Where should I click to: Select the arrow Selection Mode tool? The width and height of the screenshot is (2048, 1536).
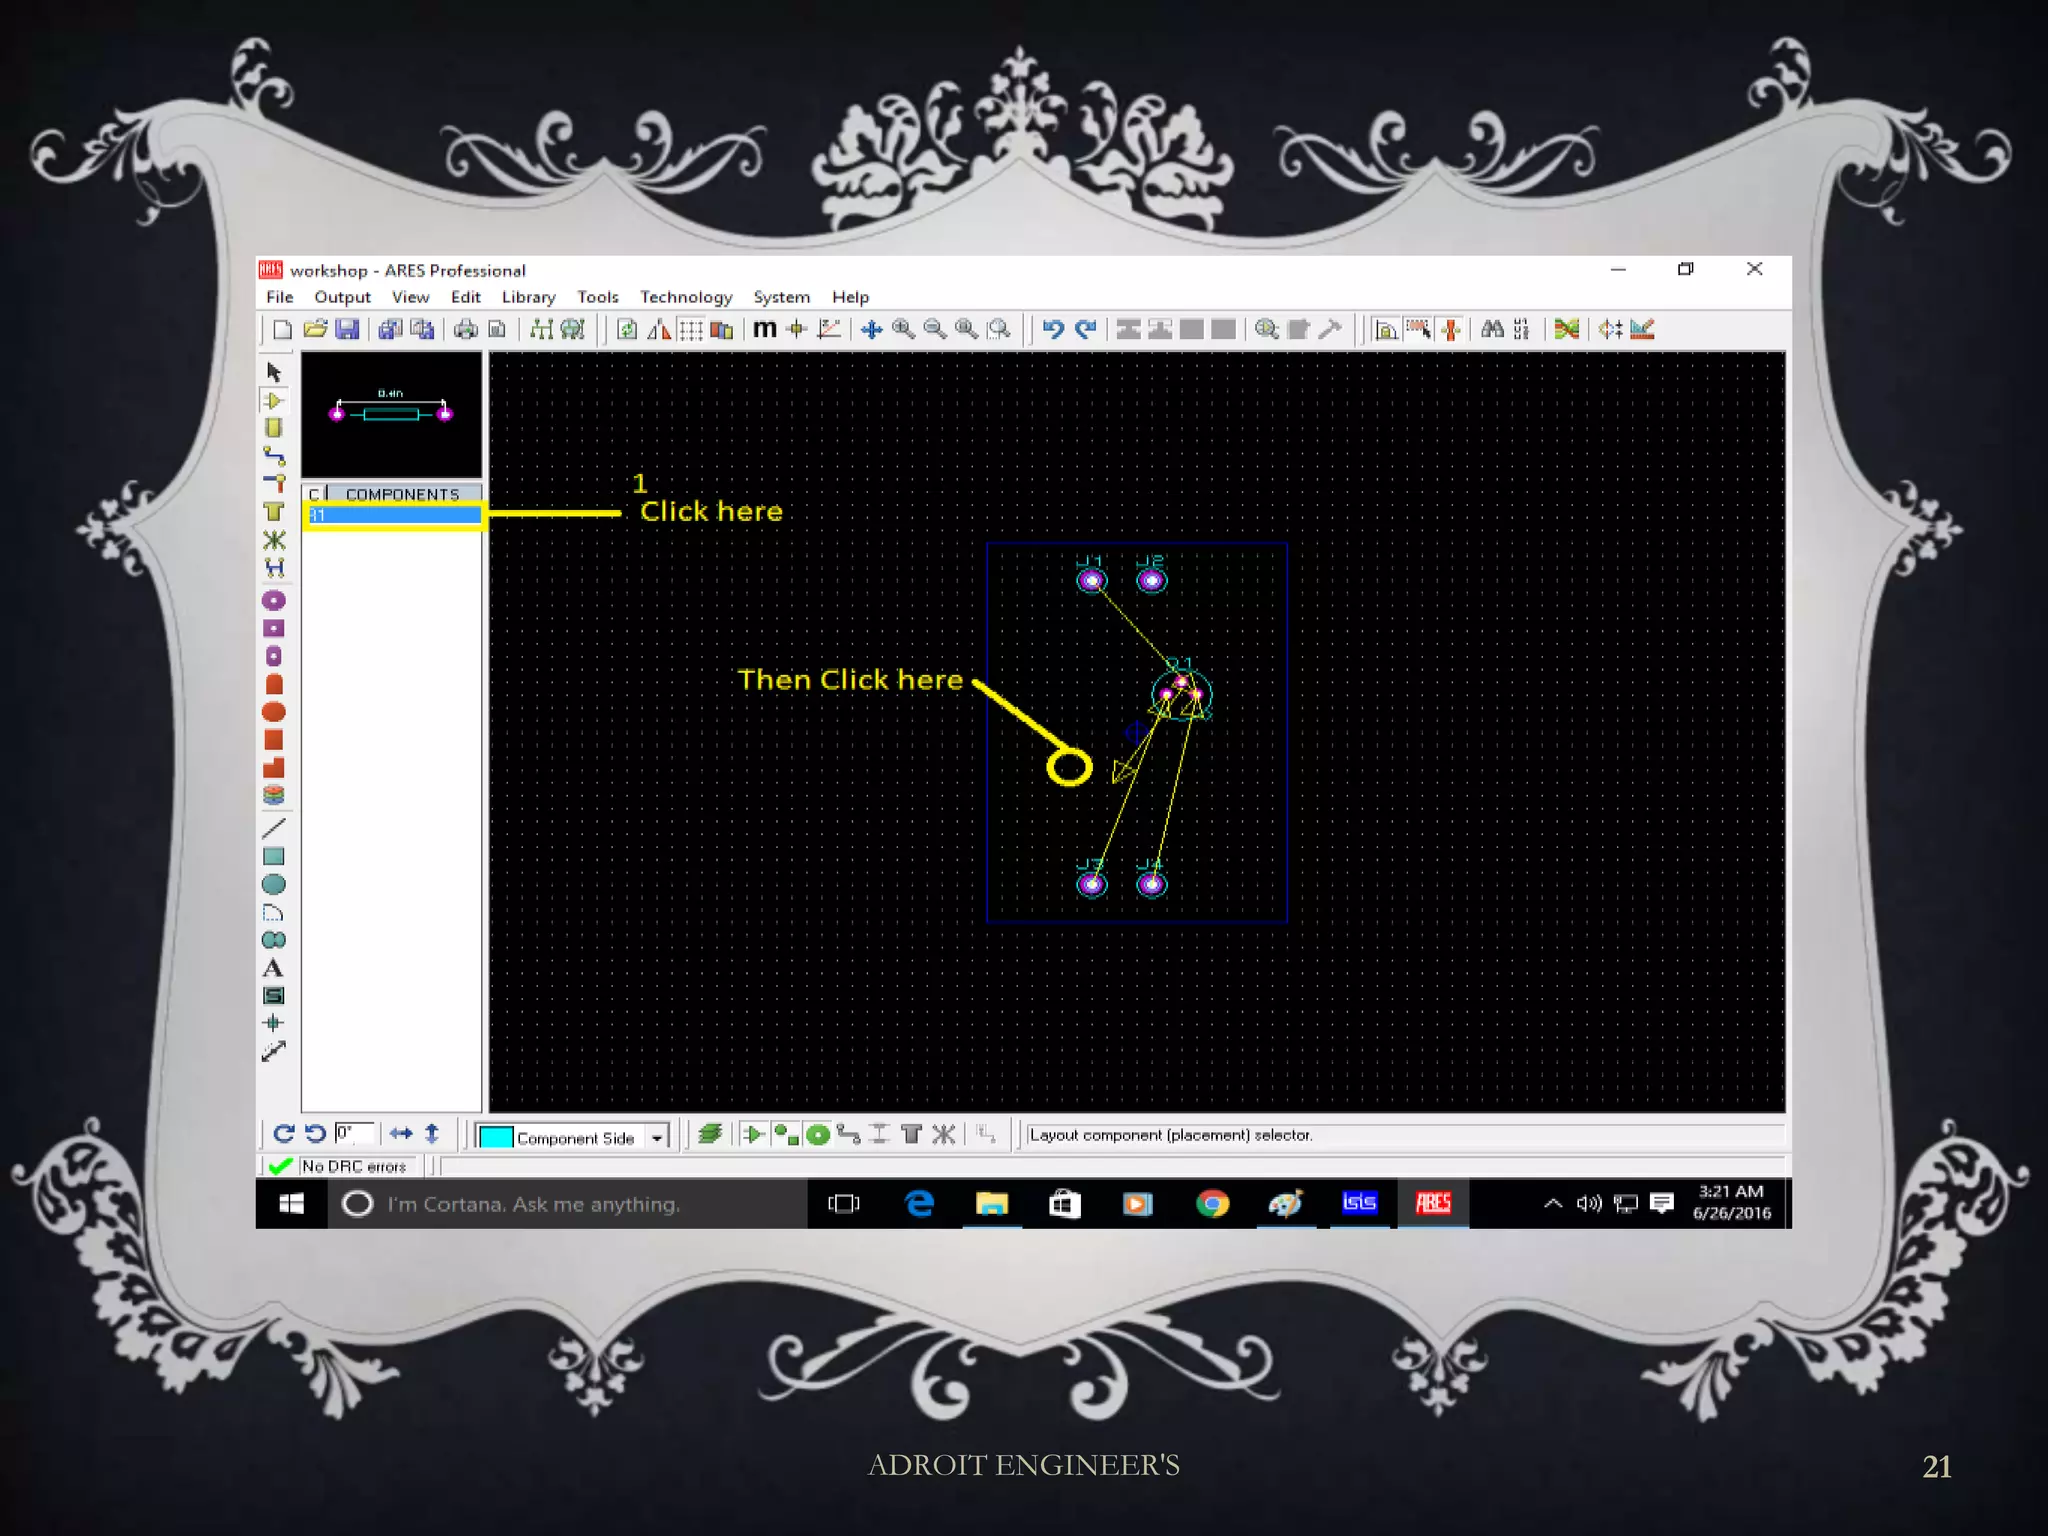click(274, 372)
